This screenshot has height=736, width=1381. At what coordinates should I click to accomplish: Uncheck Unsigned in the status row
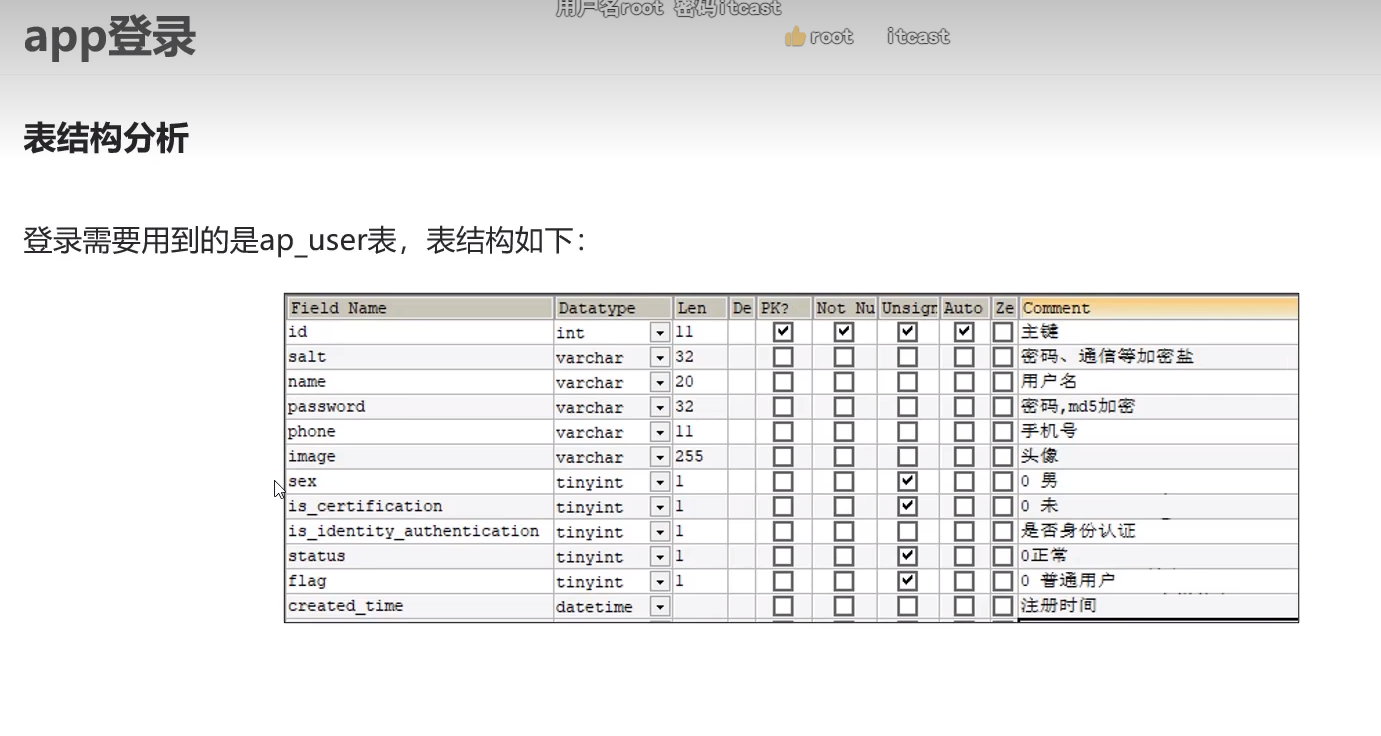(x=907, y=557)
